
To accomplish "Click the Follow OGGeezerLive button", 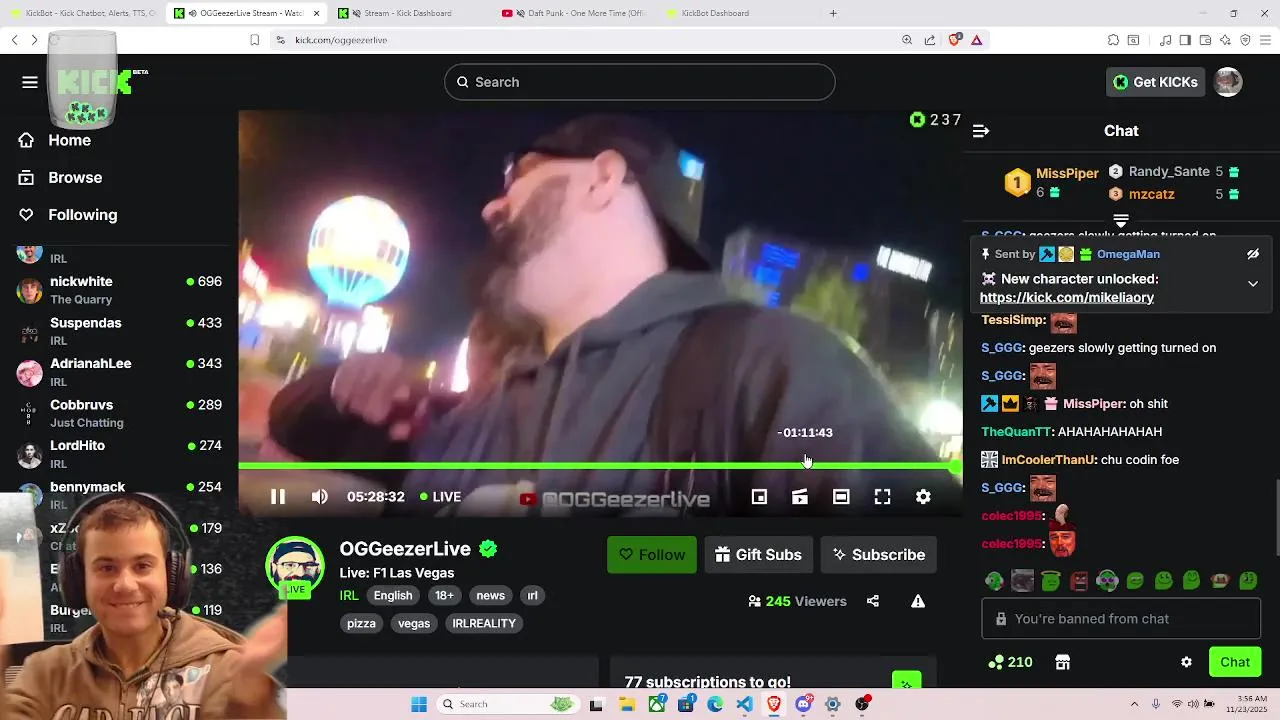I will (x=652, y=555).
